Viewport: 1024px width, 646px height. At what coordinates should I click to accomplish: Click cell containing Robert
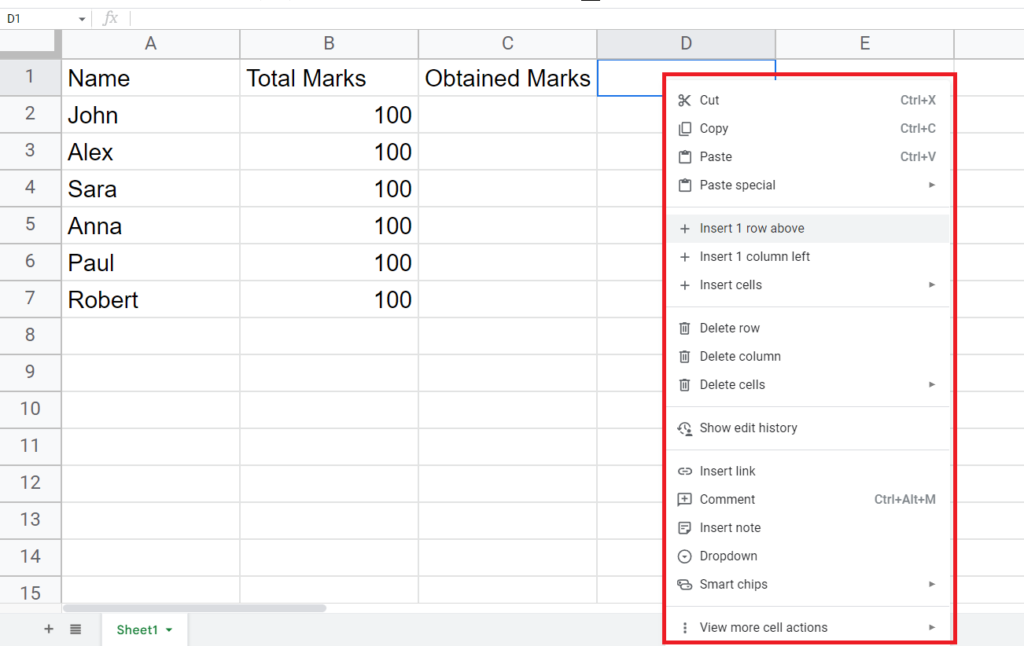(x=151, y=300)
